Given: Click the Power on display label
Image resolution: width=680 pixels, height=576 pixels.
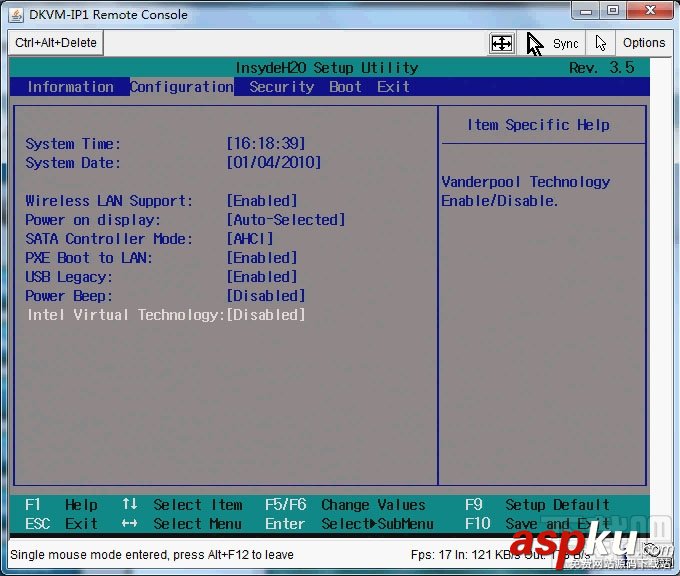Looking at the screenshot, I should [x=92, y=220].
